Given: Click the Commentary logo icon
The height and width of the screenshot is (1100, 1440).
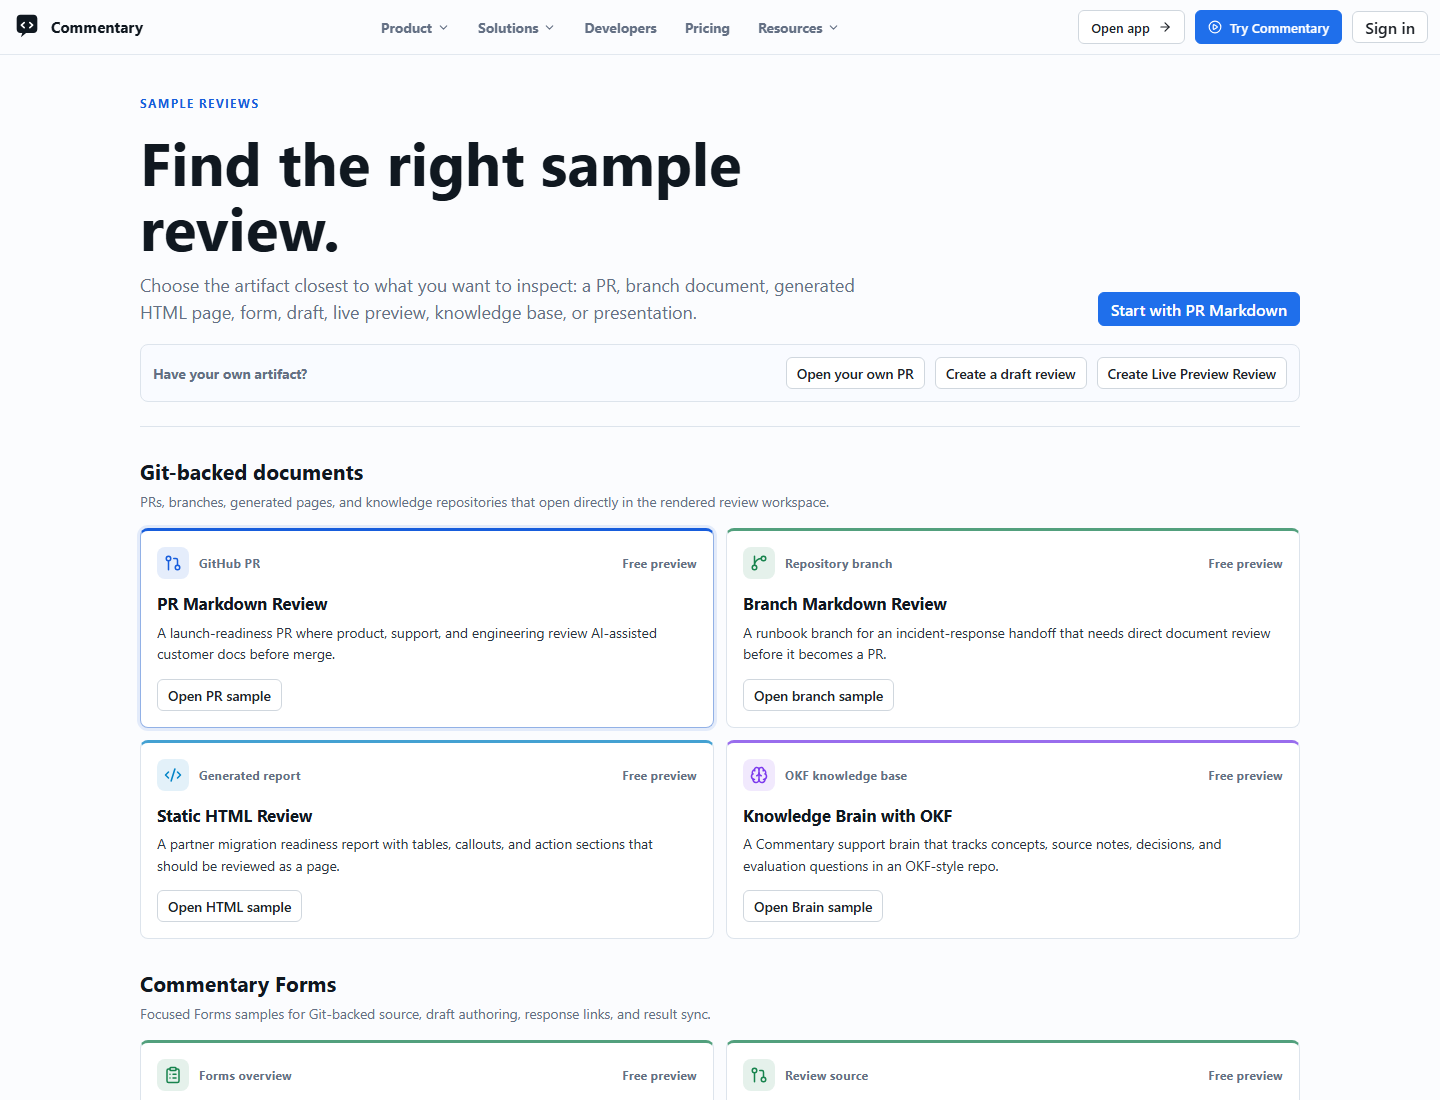Looking at the screenshot, I should click(27, 26).
